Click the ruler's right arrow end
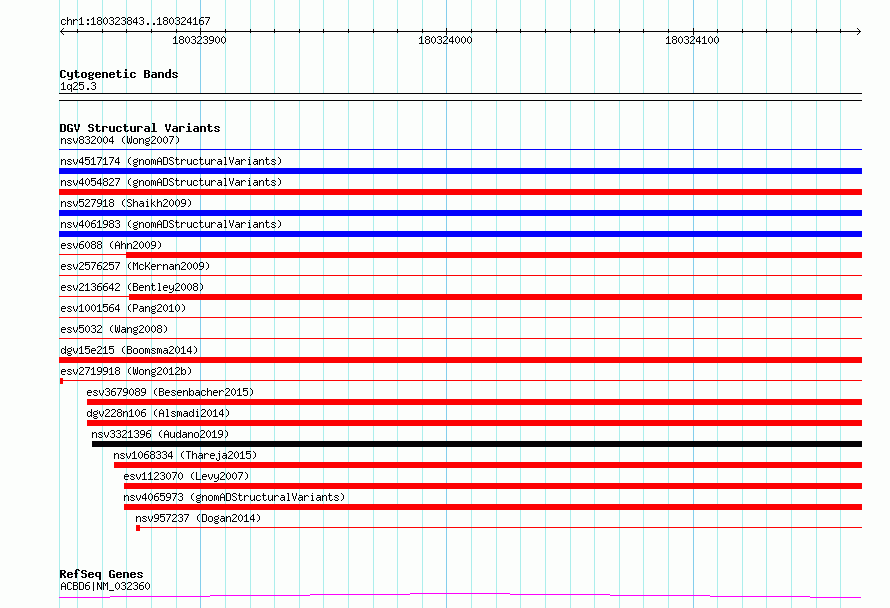The width and height of the screenshot is (890, 608). coord(859,31)
